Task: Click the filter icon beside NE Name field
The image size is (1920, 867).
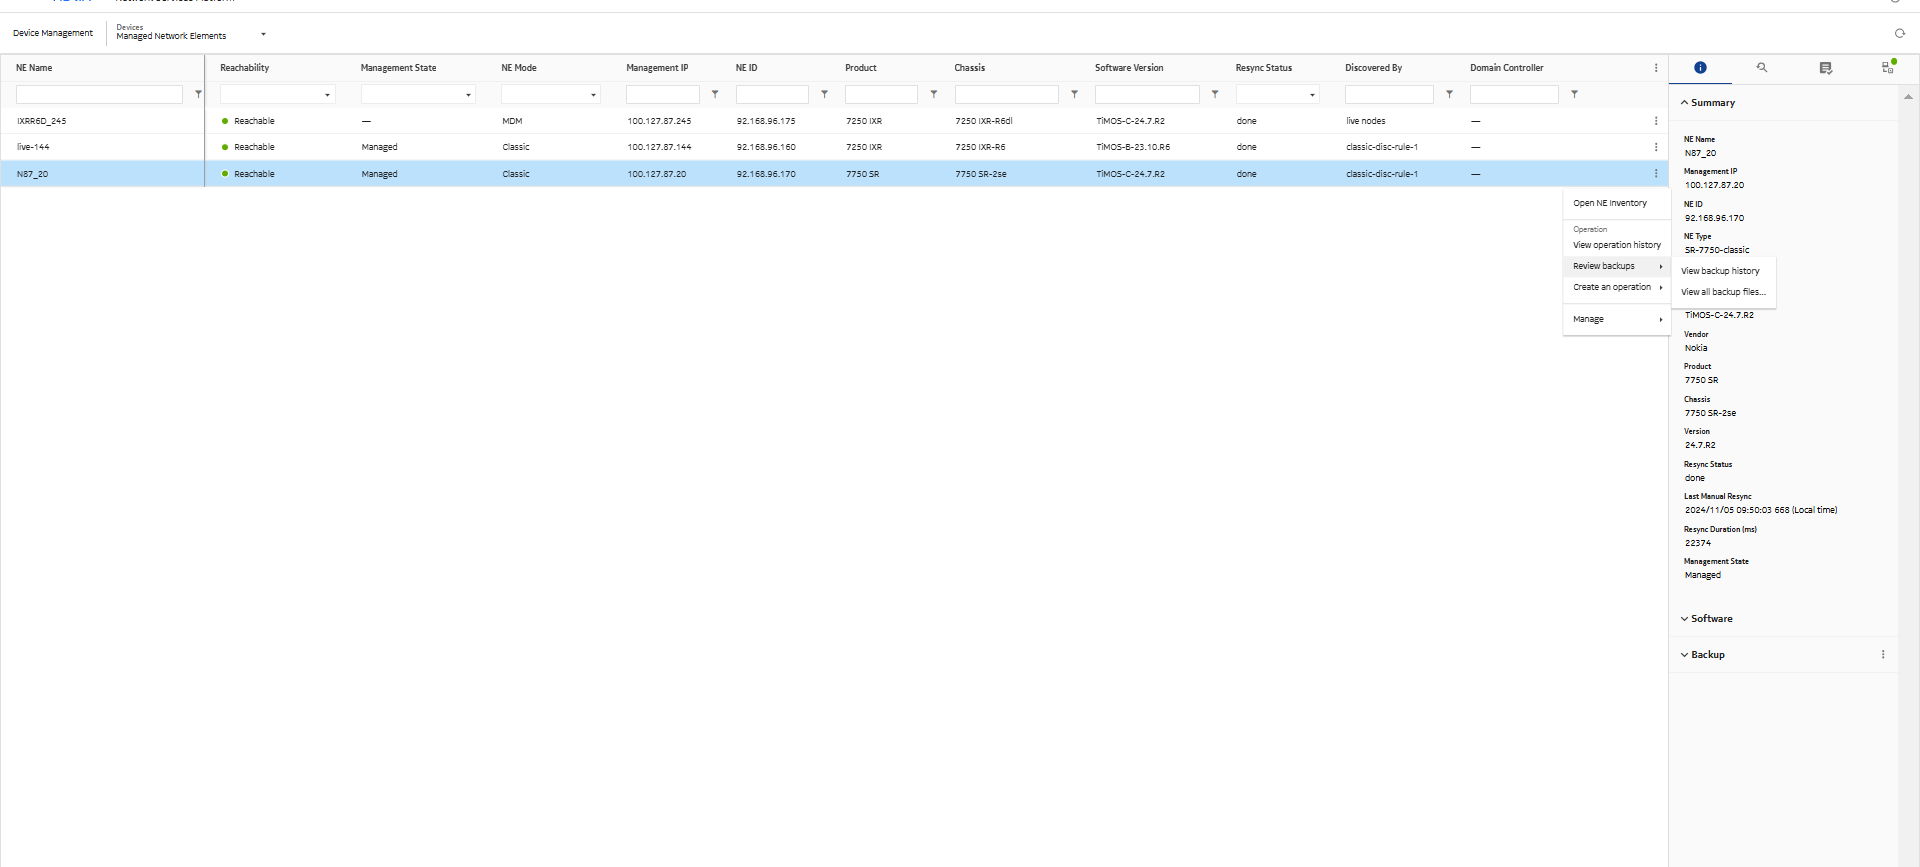Action: [x=198, y=94]
